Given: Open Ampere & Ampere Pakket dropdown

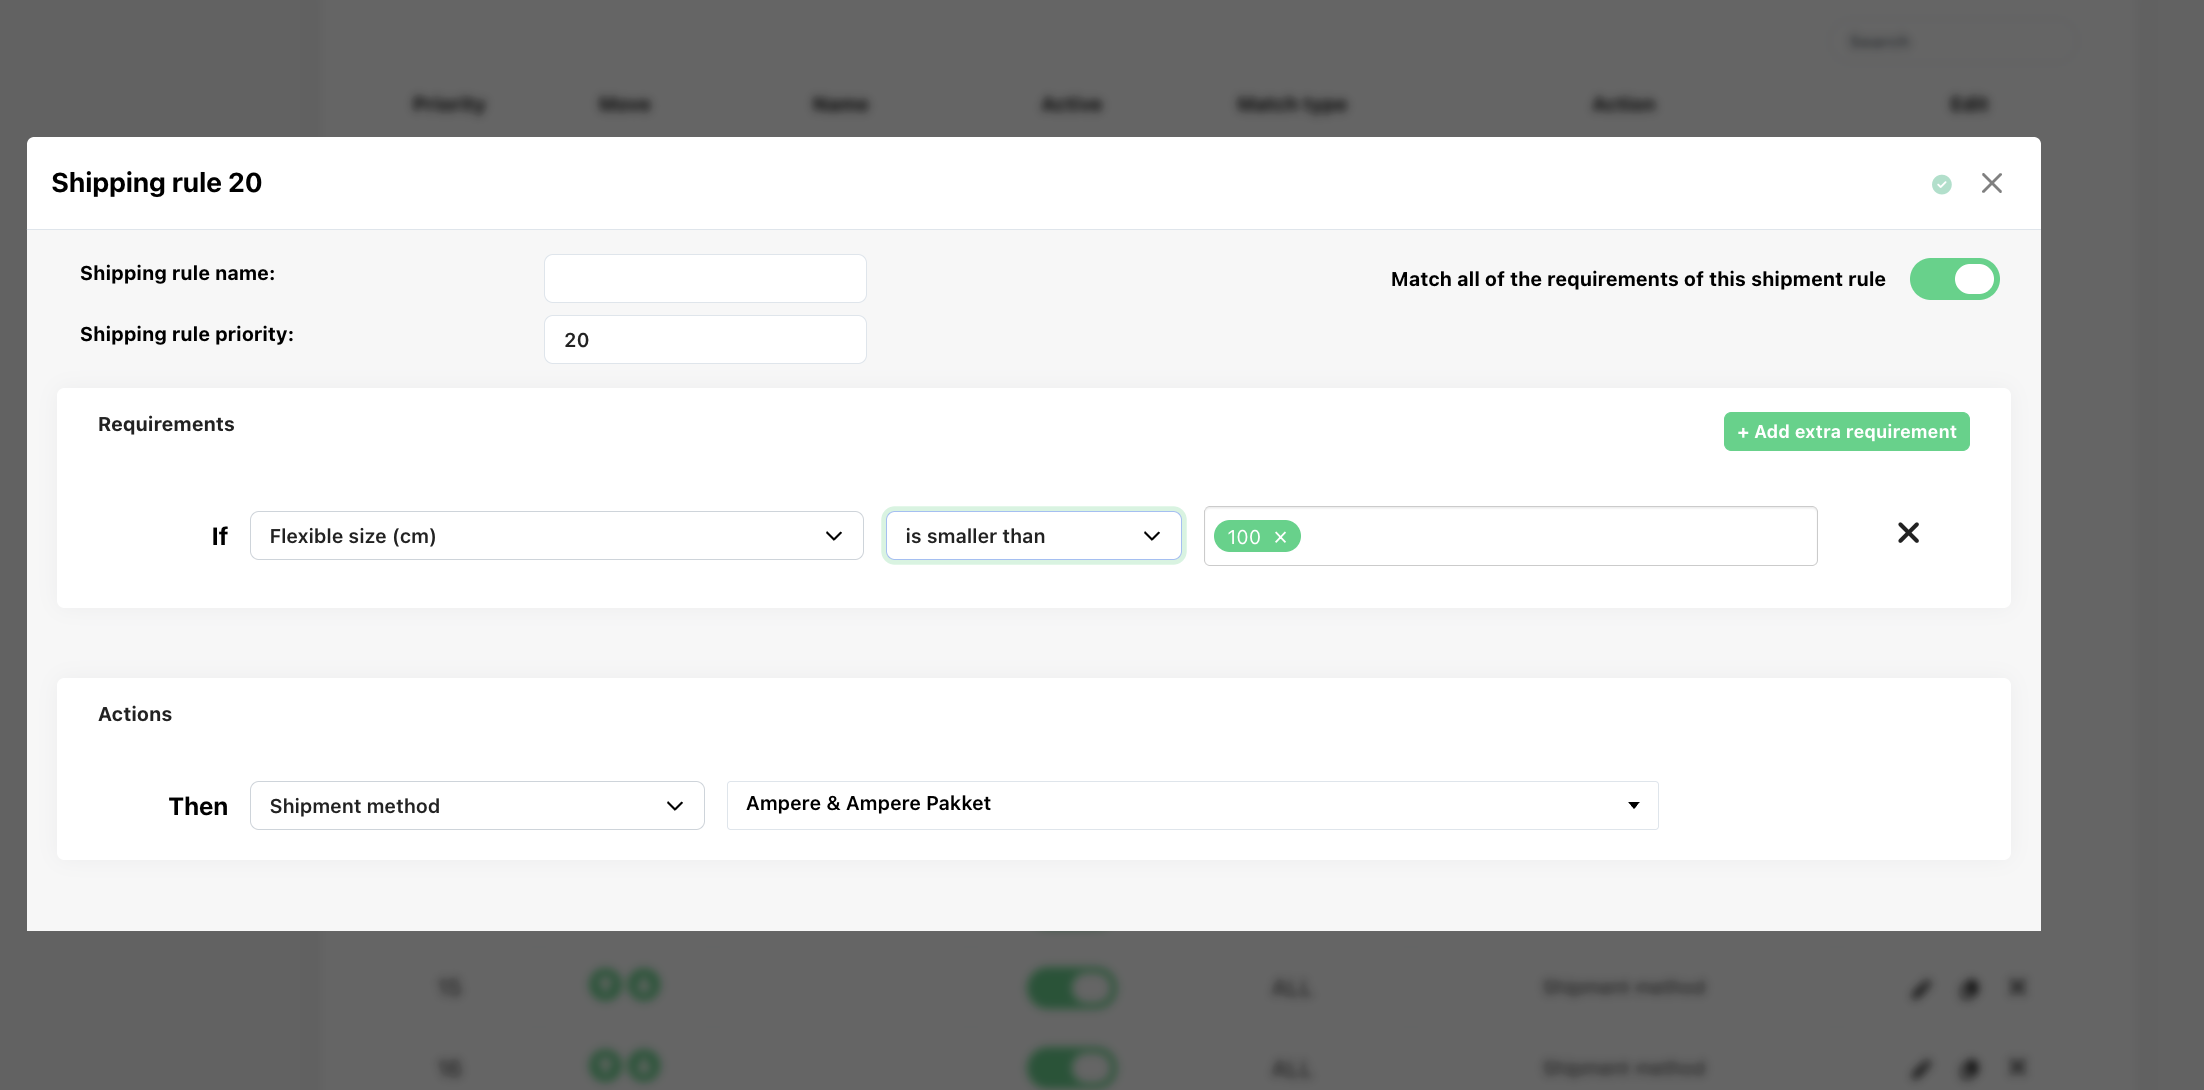Looking at the screenshot, I should [x=1192, y=805].
